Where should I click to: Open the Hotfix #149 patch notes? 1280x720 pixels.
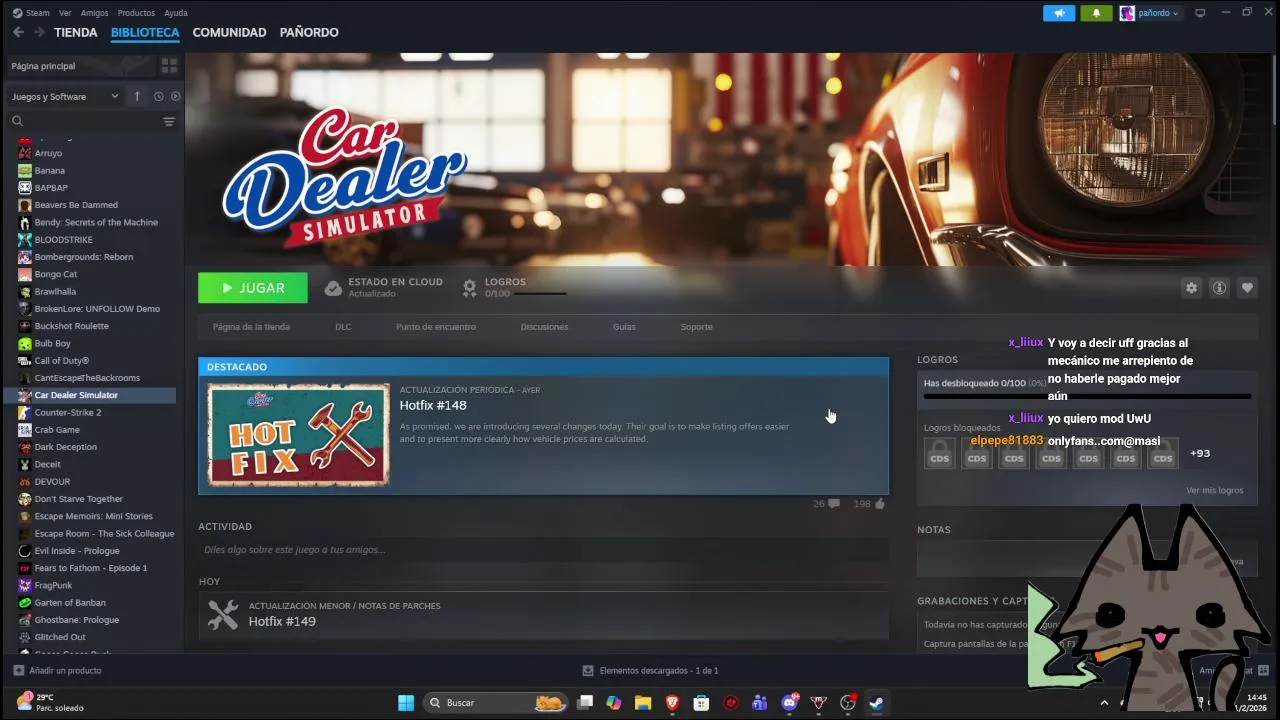tap(282, 621)
